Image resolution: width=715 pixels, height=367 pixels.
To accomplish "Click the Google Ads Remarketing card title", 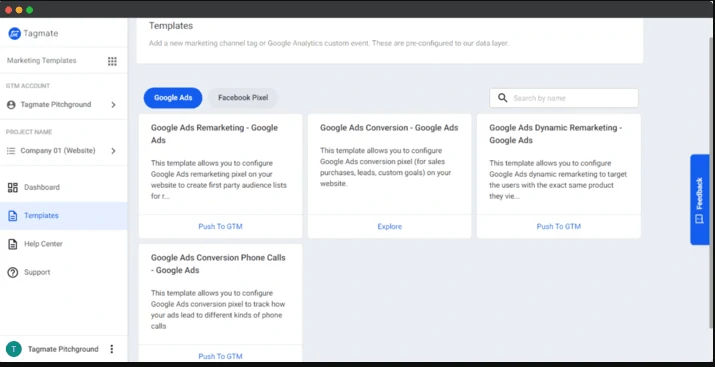I will pyautogui.click(x=214, y=134).
